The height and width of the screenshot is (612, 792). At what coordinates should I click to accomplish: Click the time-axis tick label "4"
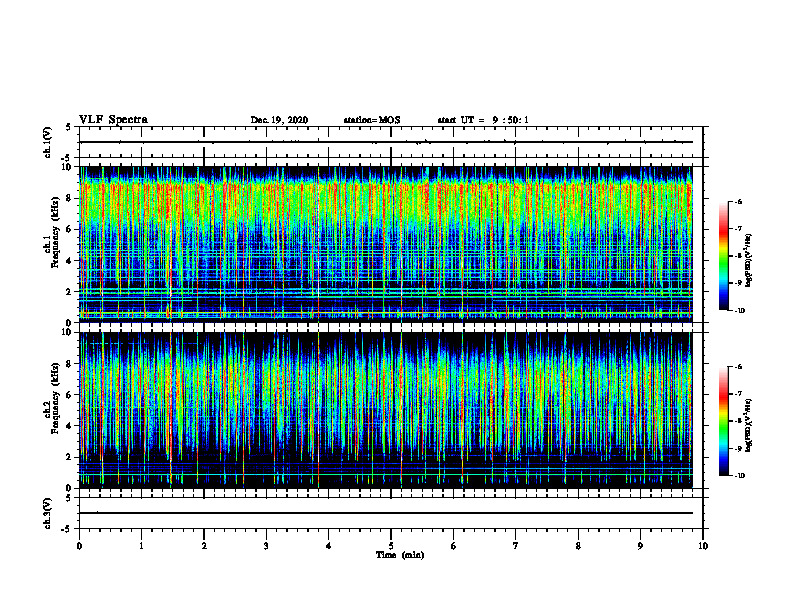329,546
